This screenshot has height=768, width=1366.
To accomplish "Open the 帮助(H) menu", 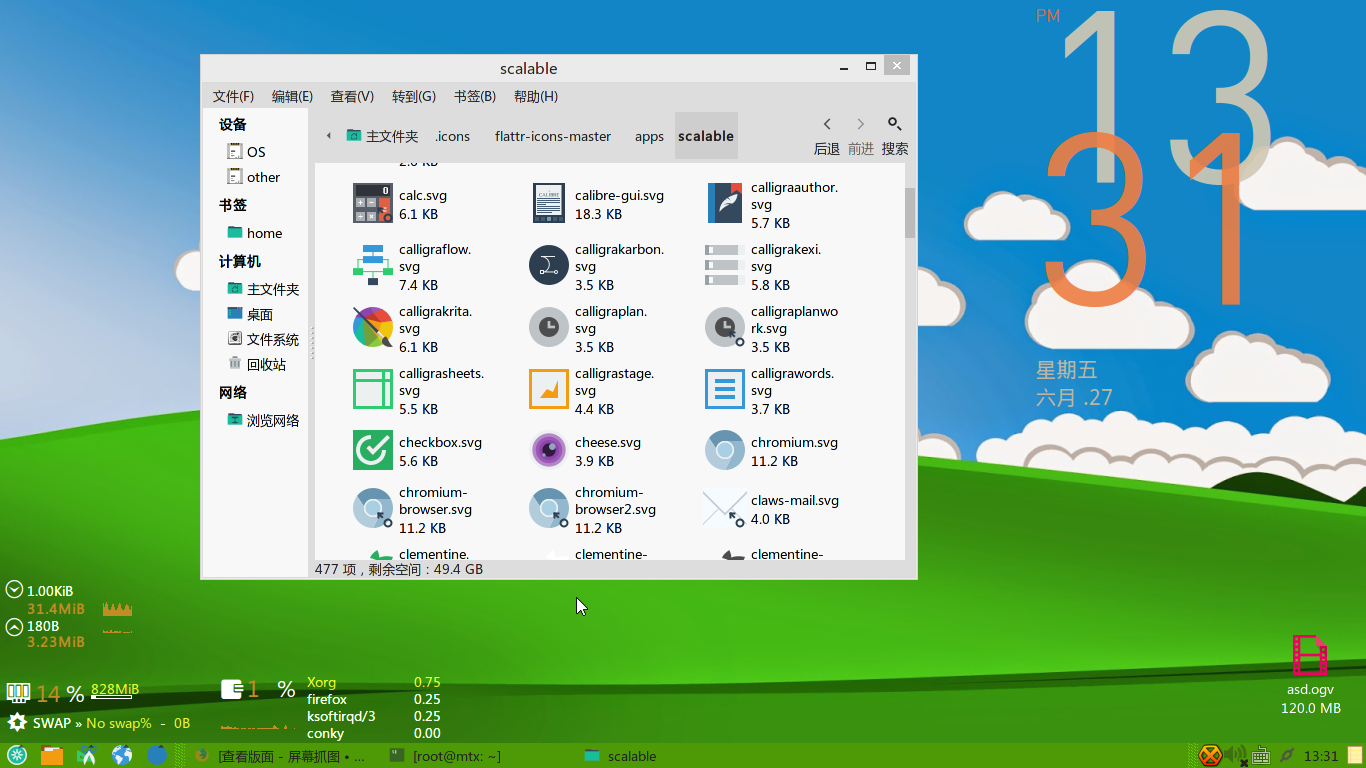I will coord(536,96).
